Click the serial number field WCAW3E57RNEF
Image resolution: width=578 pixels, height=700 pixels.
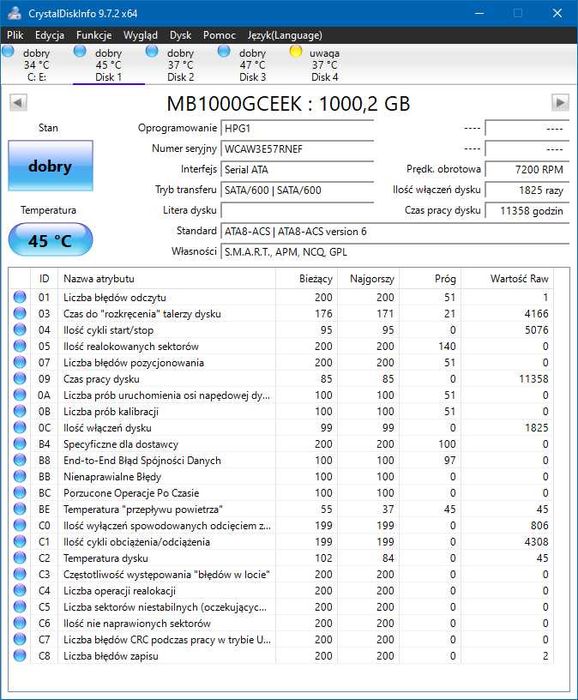tap(297, 149)
